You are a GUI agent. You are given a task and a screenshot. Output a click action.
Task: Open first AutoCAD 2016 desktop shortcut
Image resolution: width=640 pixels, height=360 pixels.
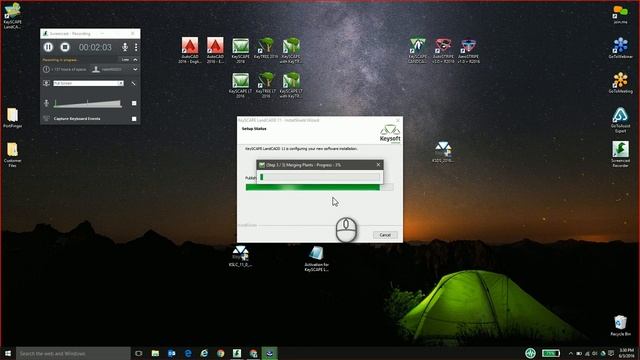(x=190, y=50)
